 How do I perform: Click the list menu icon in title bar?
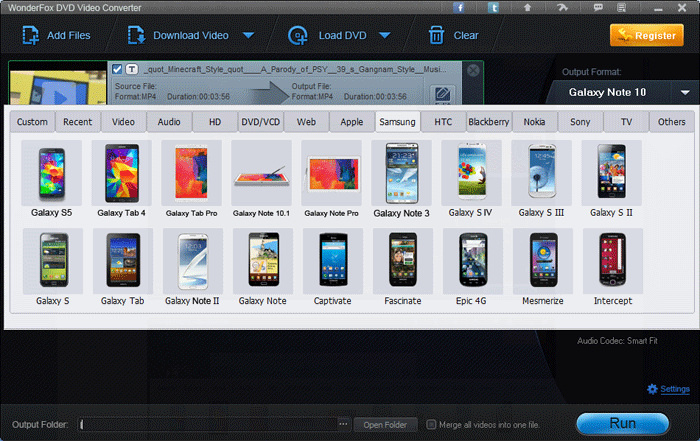click(x=621, y=8)
